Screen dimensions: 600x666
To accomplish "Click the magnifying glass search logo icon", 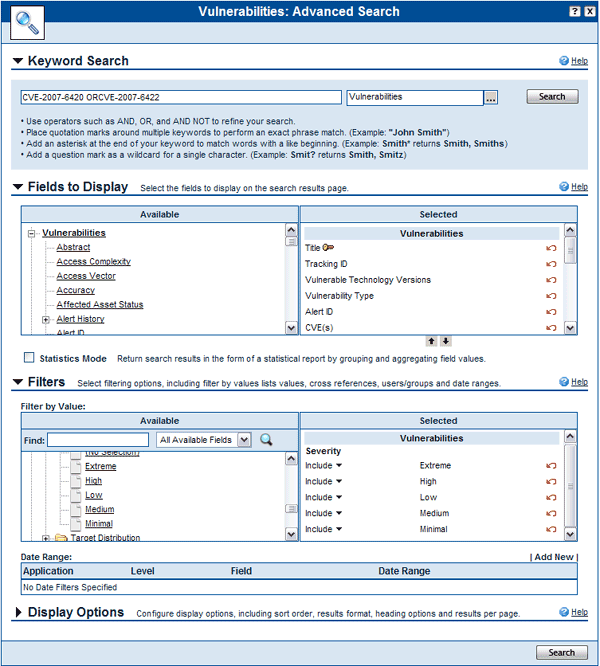I will pyautogui.click(x=27, y=23).
